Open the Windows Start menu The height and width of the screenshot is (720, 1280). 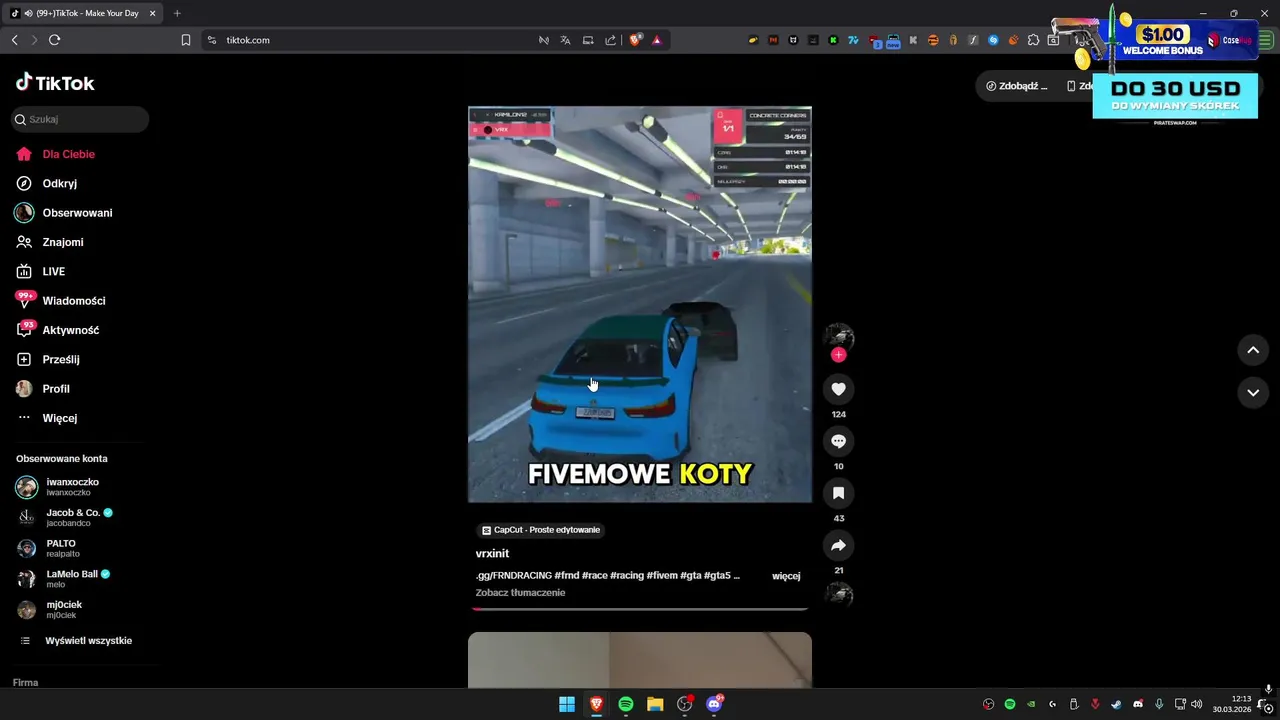tap(567, 704)
